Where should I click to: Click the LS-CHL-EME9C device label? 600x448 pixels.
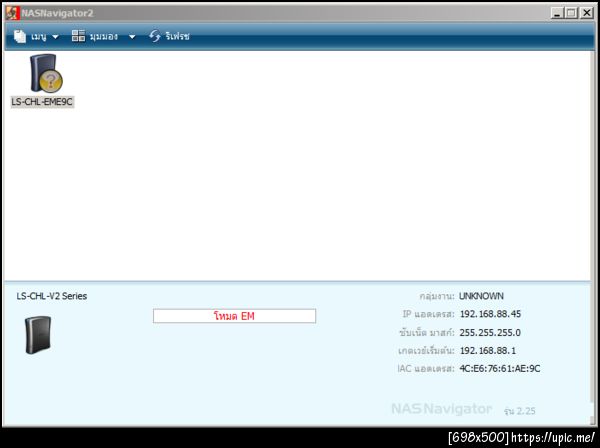point(42,102)
